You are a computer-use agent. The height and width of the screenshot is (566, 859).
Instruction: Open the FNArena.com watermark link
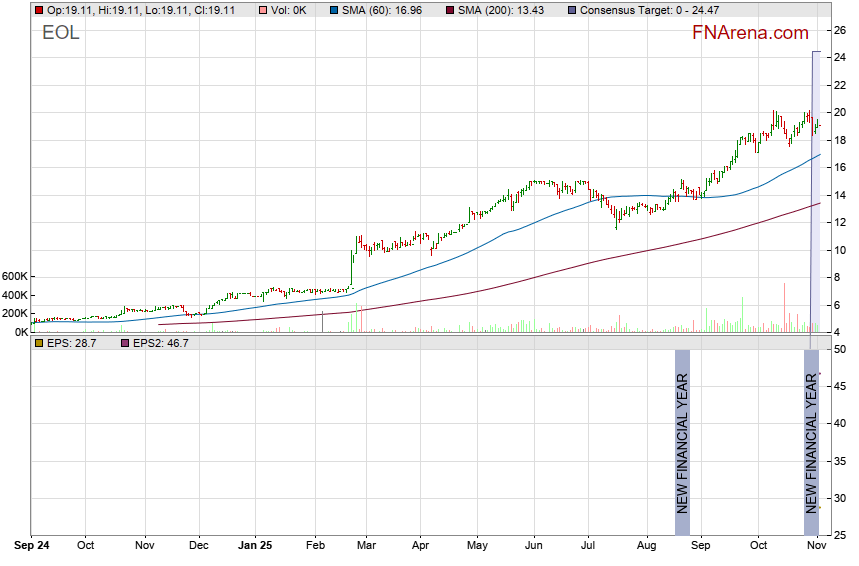click(x=750, y=33)
